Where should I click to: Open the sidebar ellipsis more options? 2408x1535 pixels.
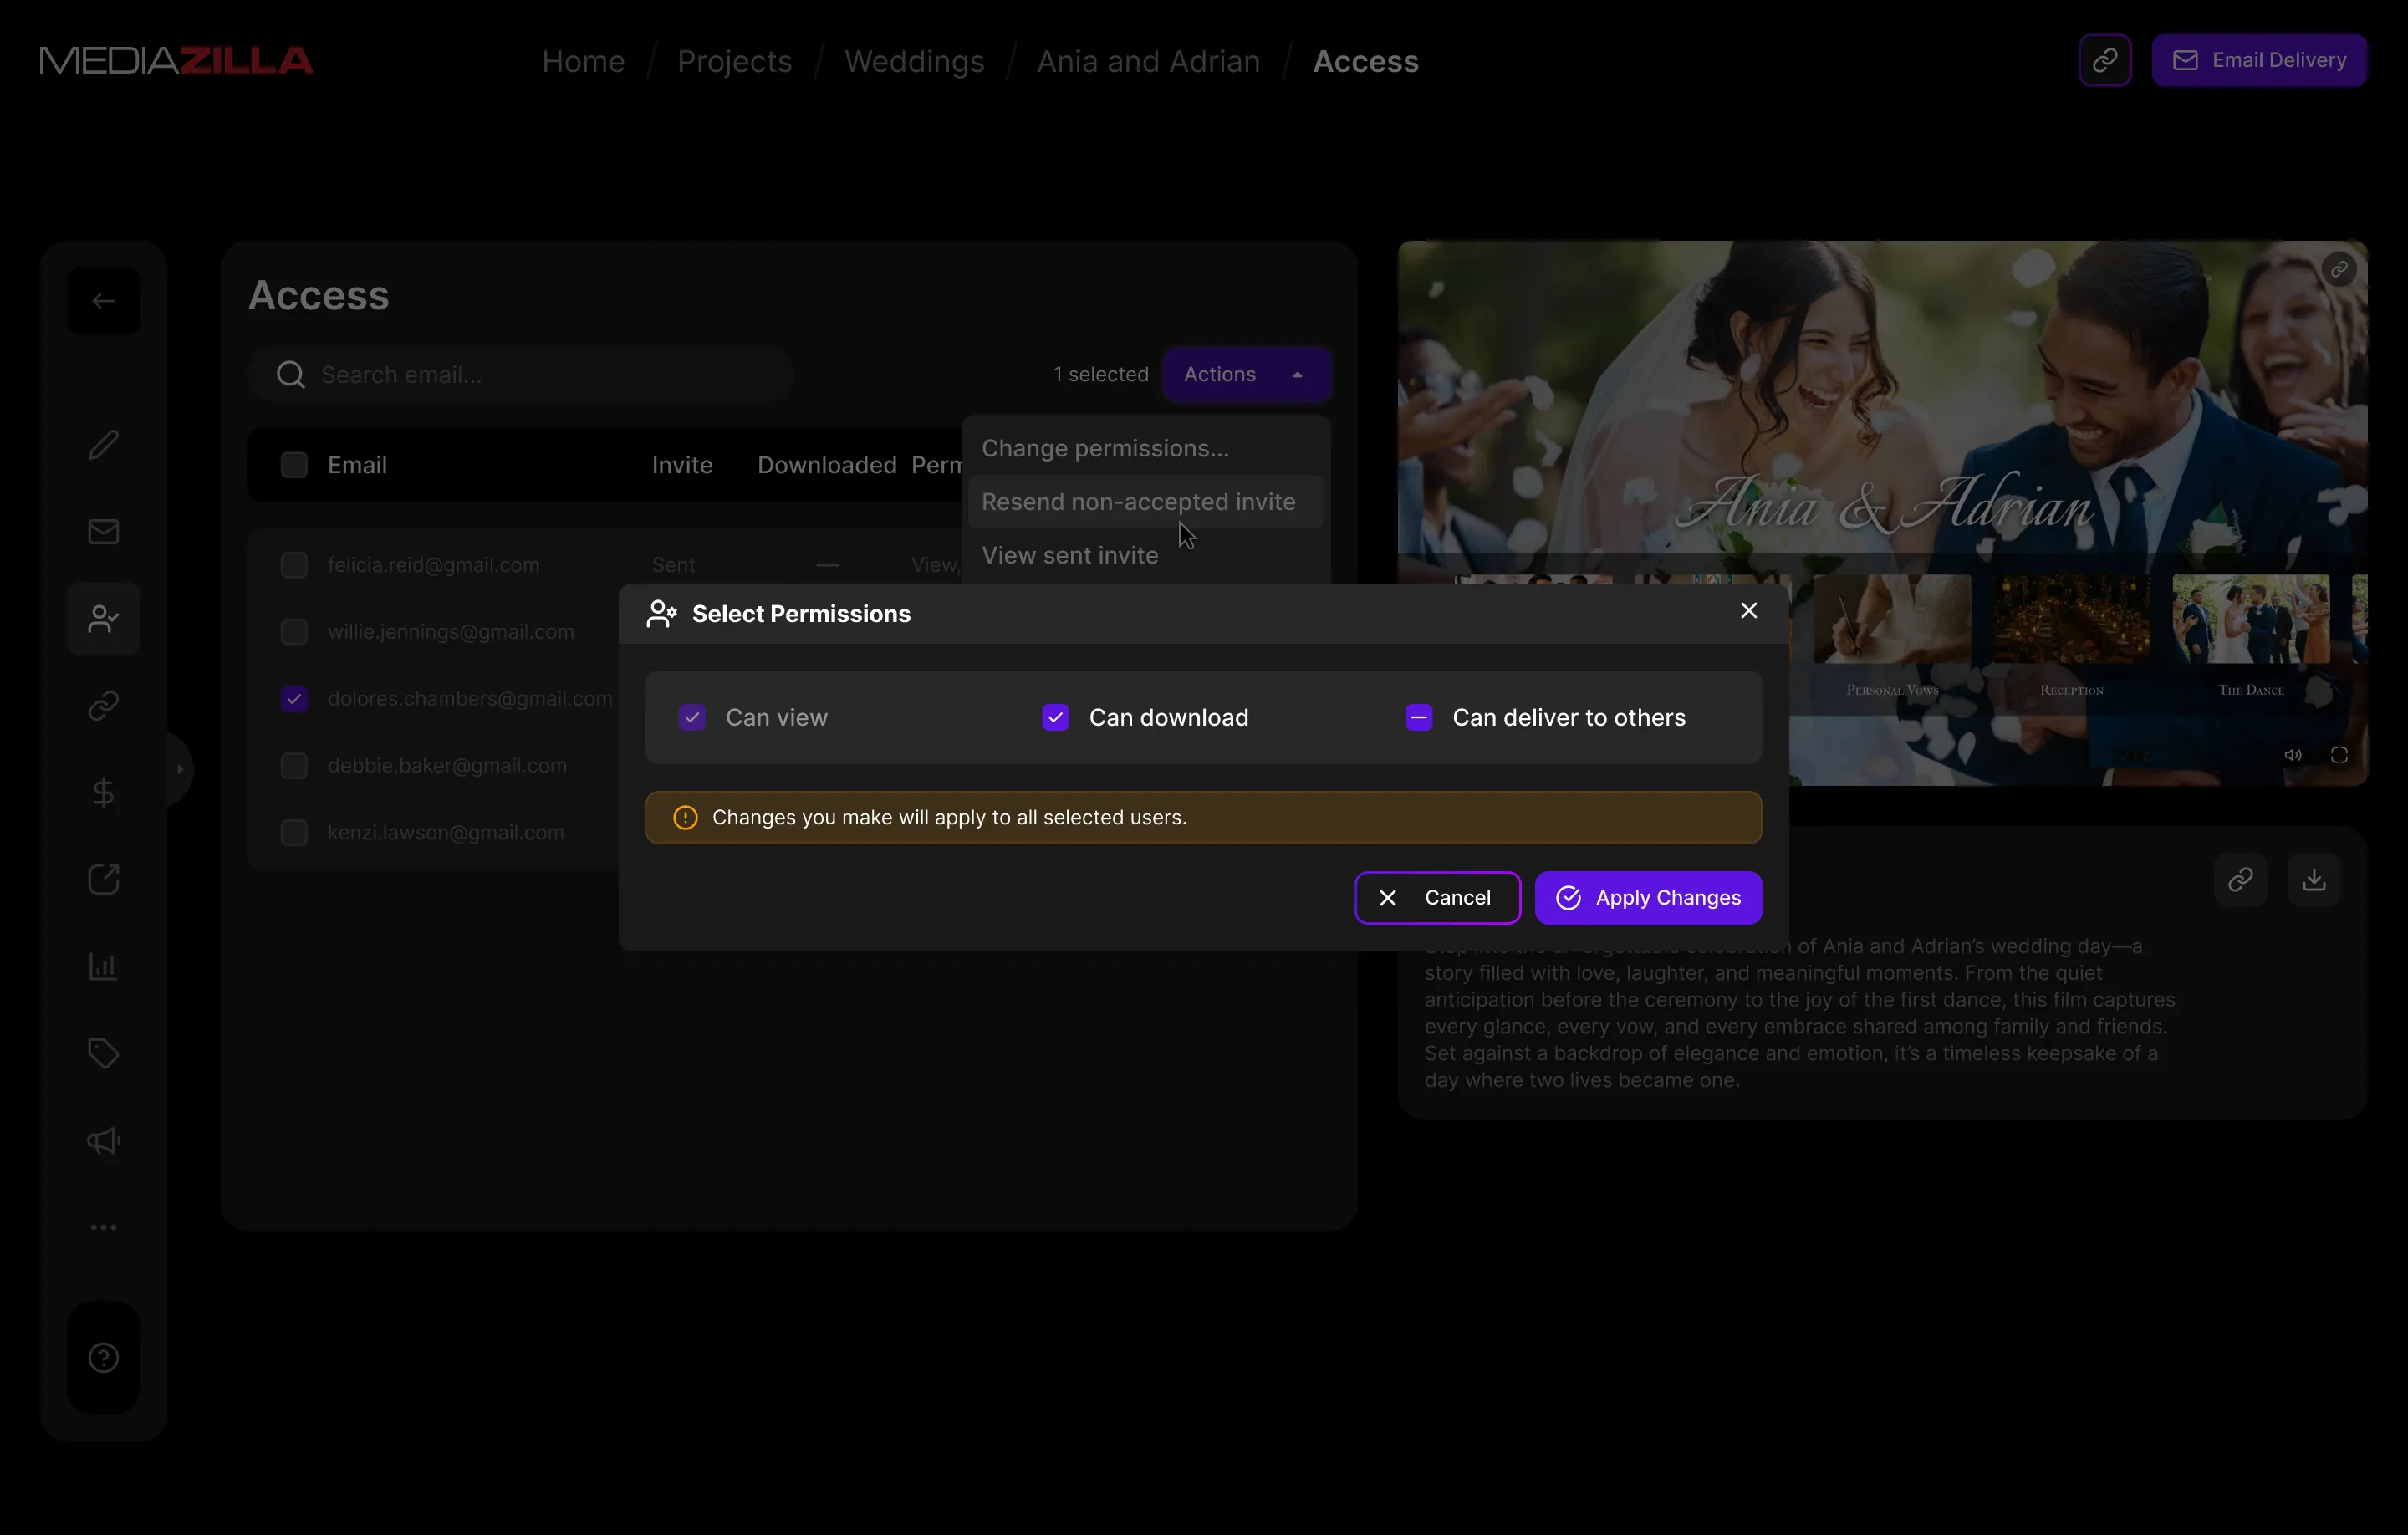tap(104, 1227)
